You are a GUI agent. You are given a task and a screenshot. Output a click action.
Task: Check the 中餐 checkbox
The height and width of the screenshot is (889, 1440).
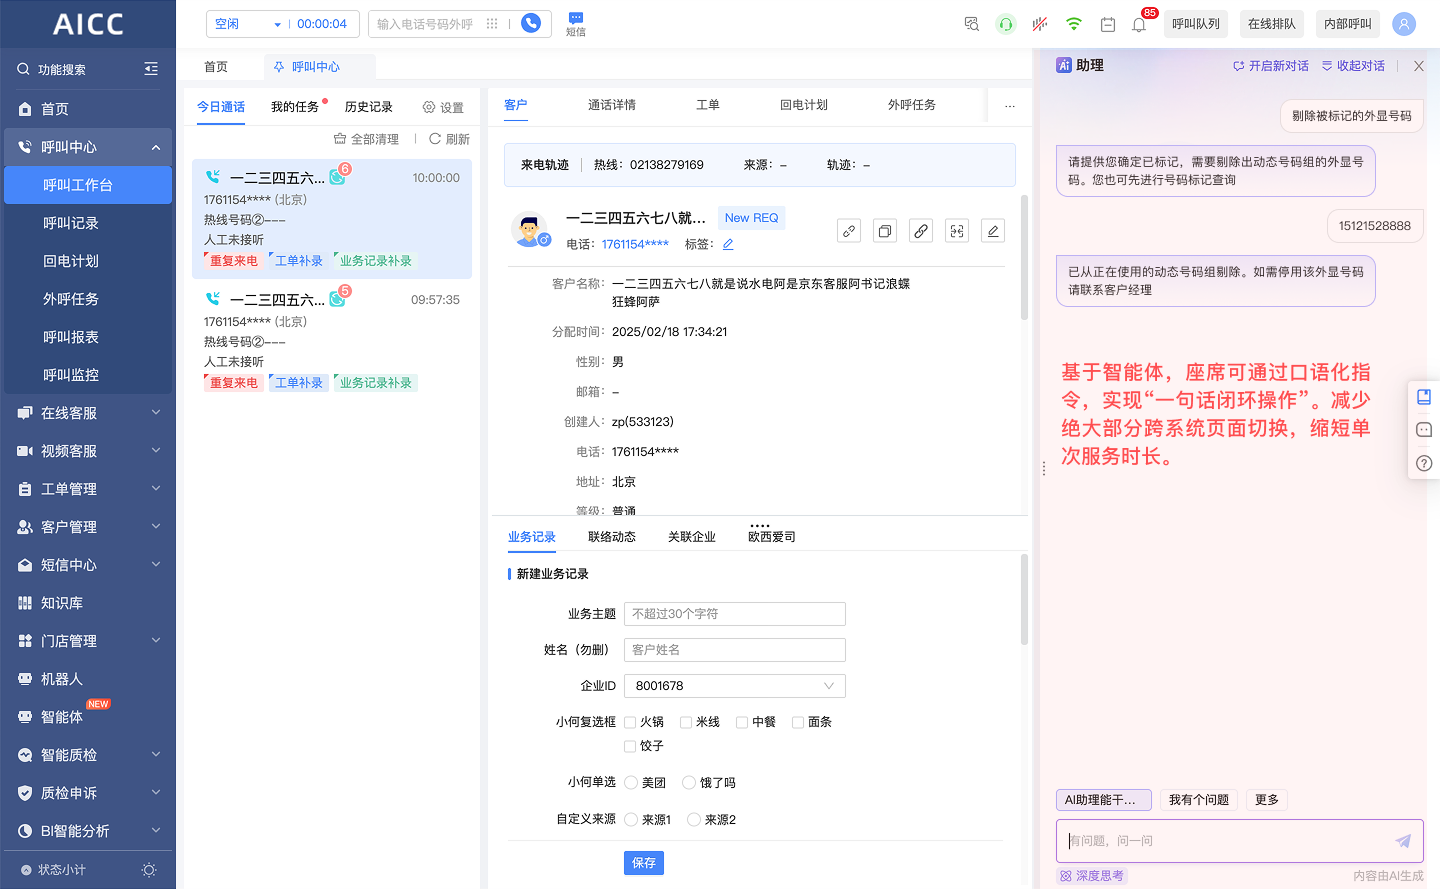click(x=742, y=722)
